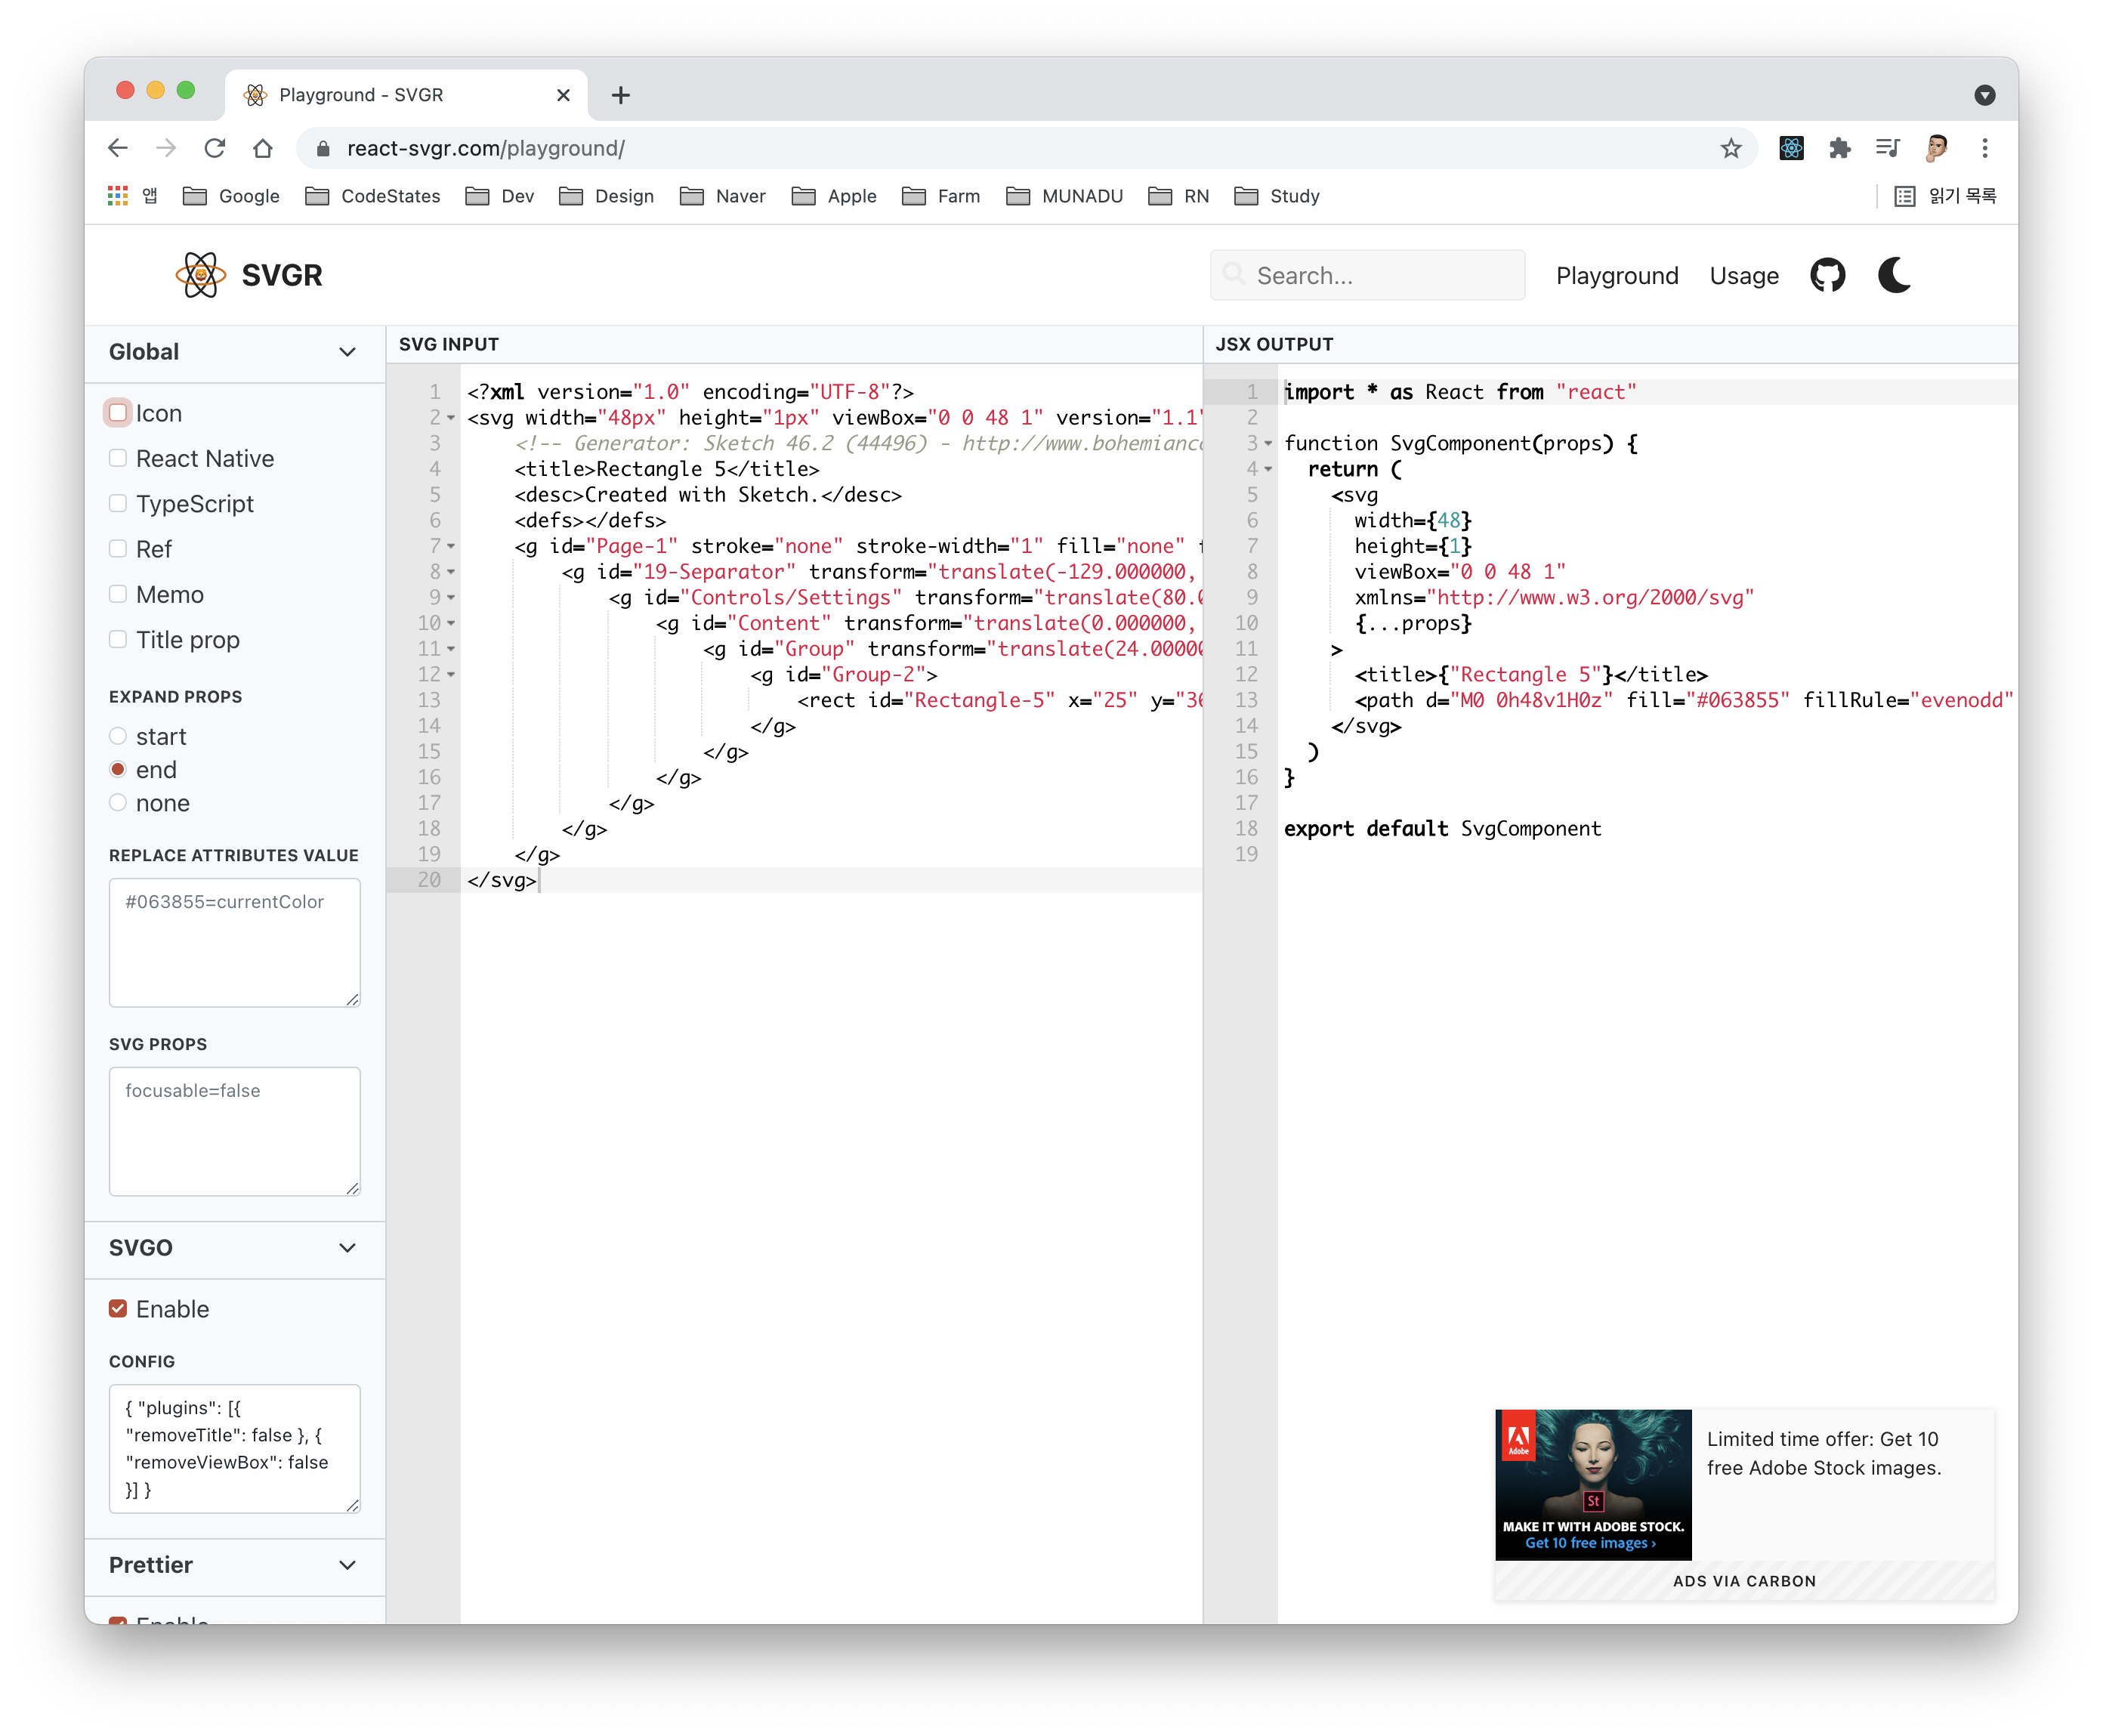Open the Chrome profile avatar
Viewport: 2103px width, 1736px height.
(1936, 148)
